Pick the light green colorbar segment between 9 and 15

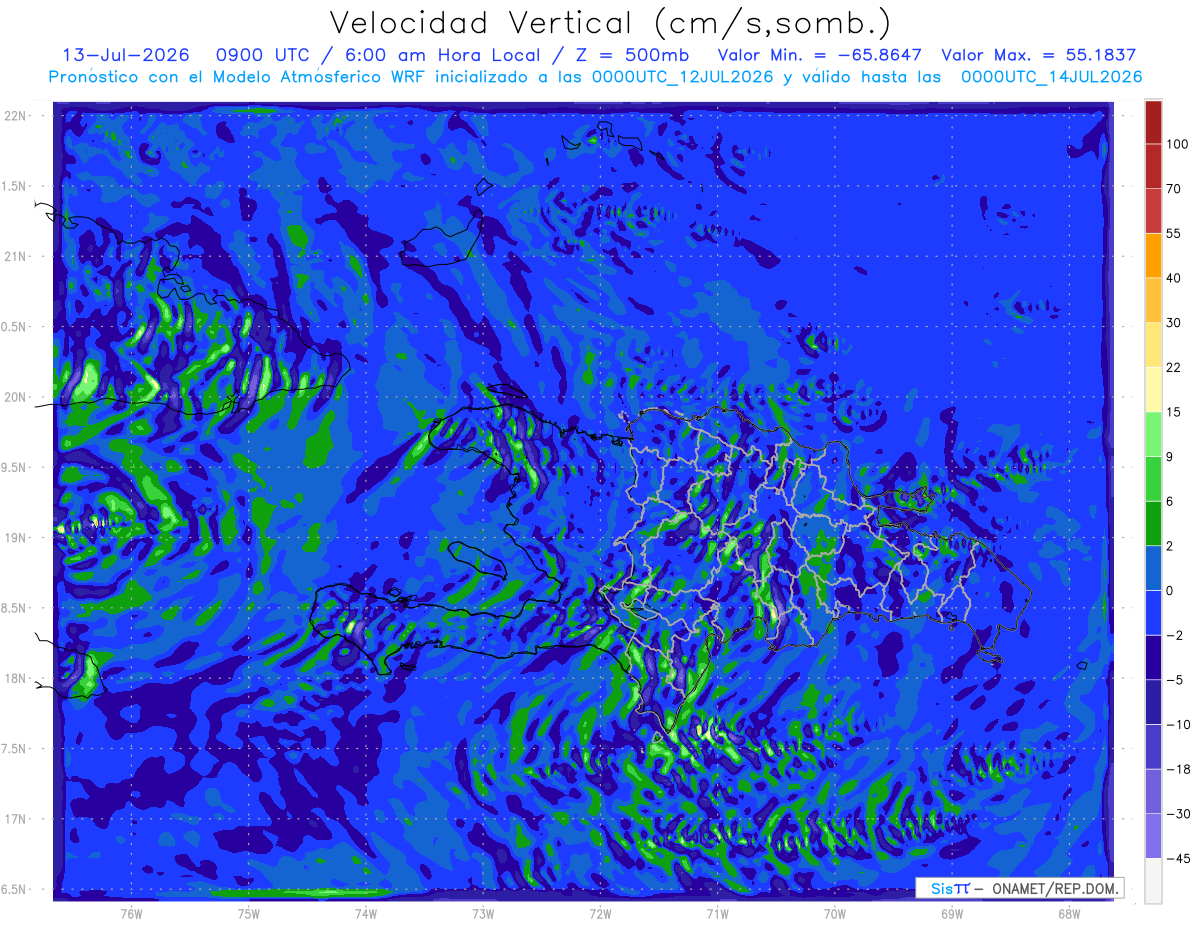pos(1153,434)
